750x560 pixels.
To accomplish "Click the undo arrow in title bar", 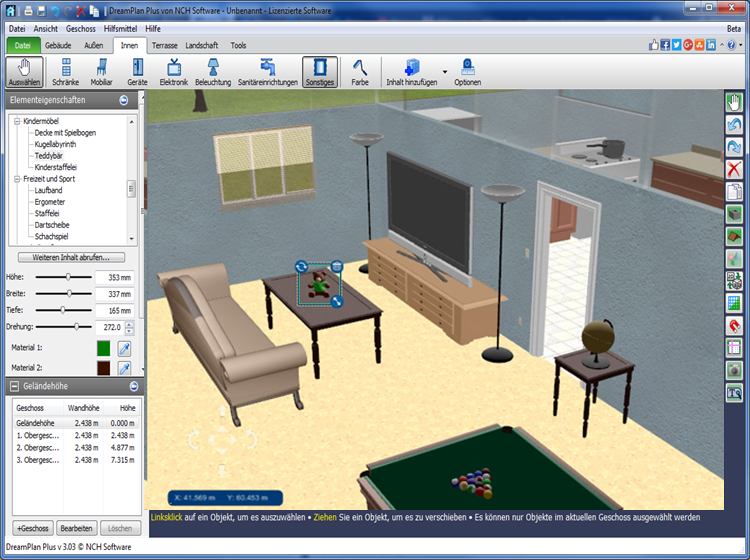I will point(55,11).
